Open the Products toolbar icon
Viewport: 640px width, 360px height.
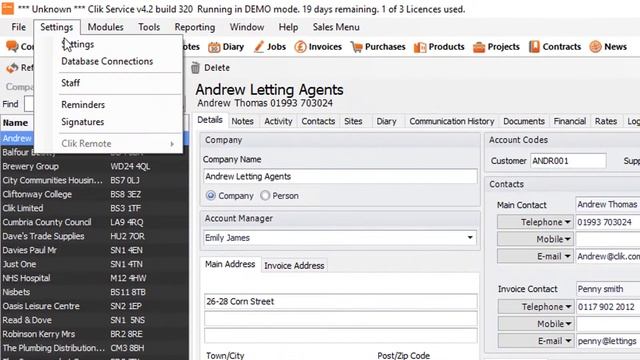click(420, 47)
